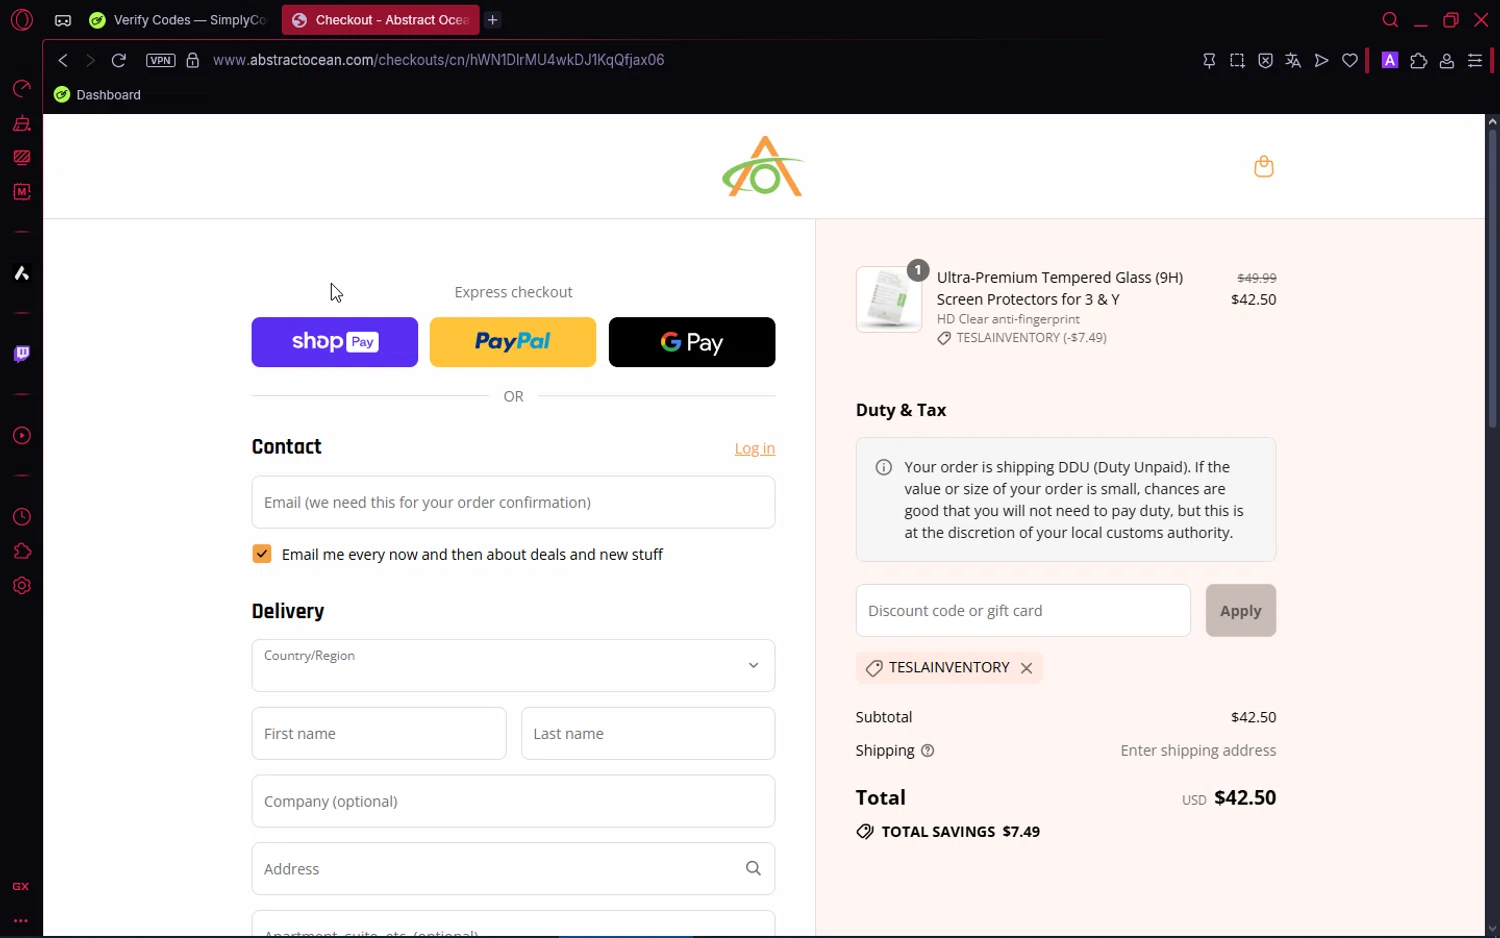Click the First name field
This screenshot has height=938, width=1500.
379,734
